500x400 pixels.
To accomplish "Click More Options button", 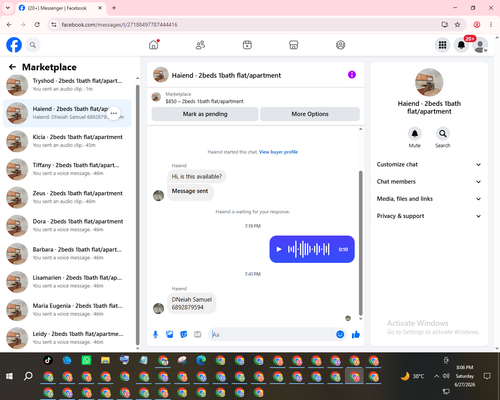I will click(x=310, y=114).
